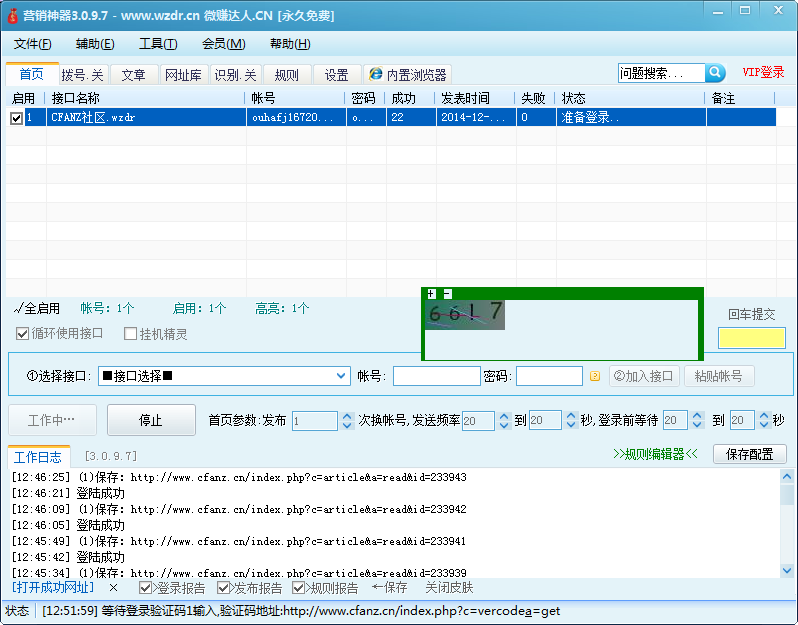Toggle the 循环使用接口 checkbox
The height and width of the screenshot is (625, 798).
click(x=22, y=334)
